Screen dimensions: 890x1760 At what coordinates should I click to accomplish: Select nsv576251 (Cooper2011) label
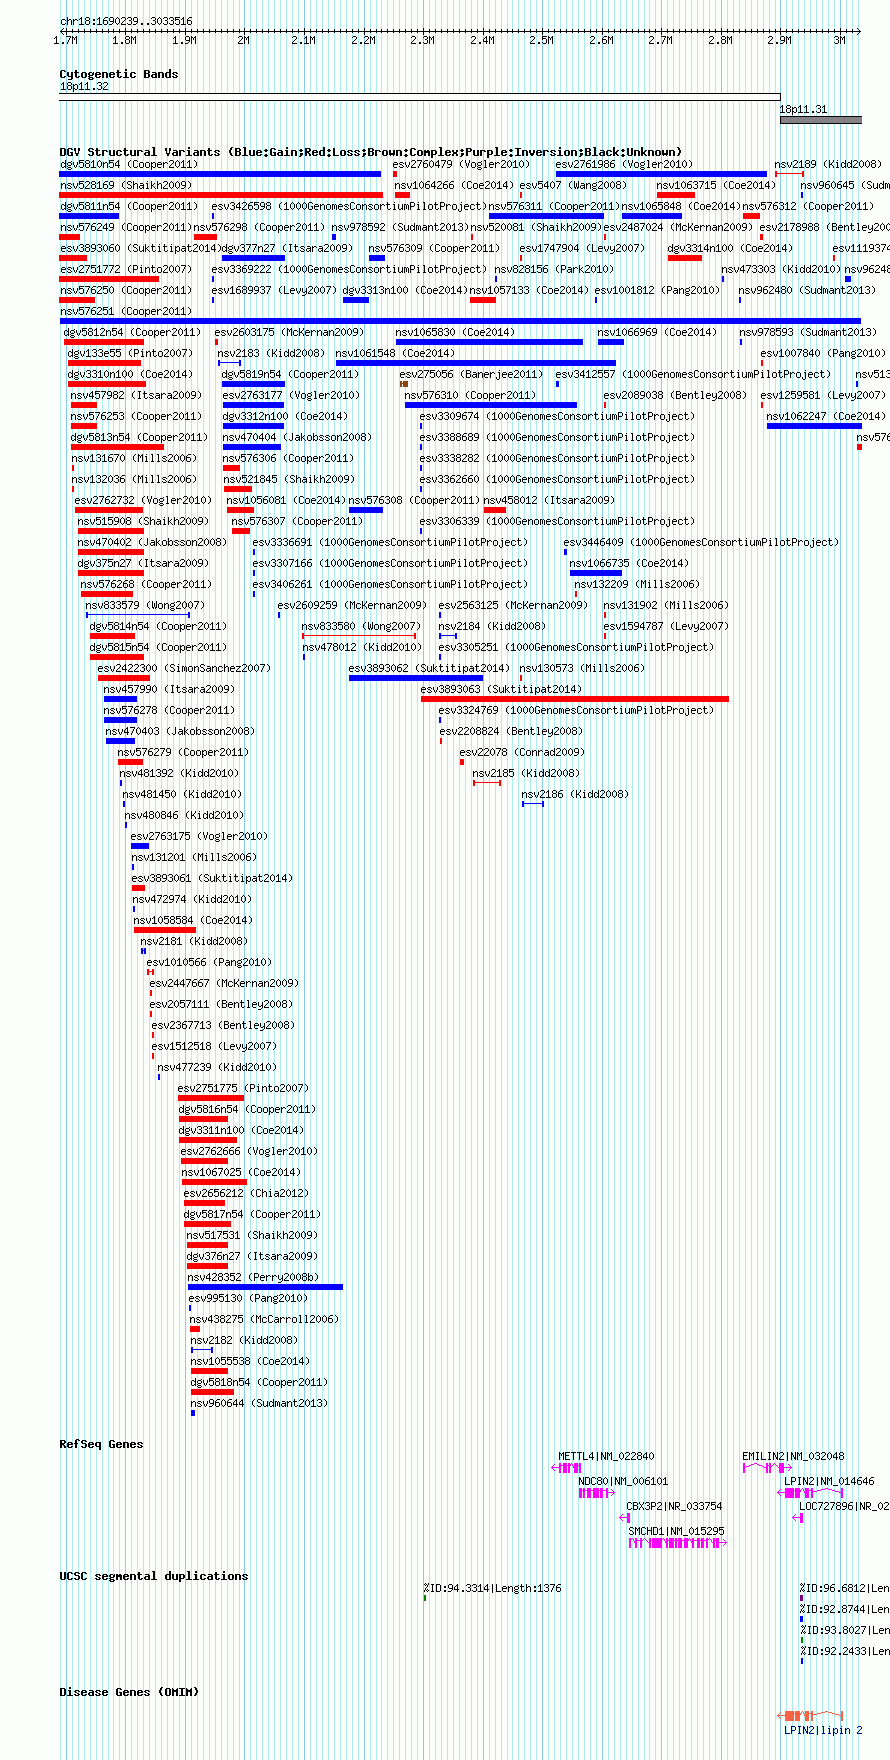pyautogui.click(x=126, y=311)
